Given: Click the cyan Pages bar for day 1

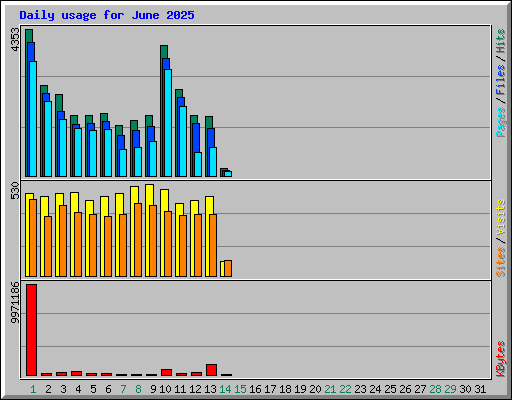Looking at the screenshot, I should point(33,119).
